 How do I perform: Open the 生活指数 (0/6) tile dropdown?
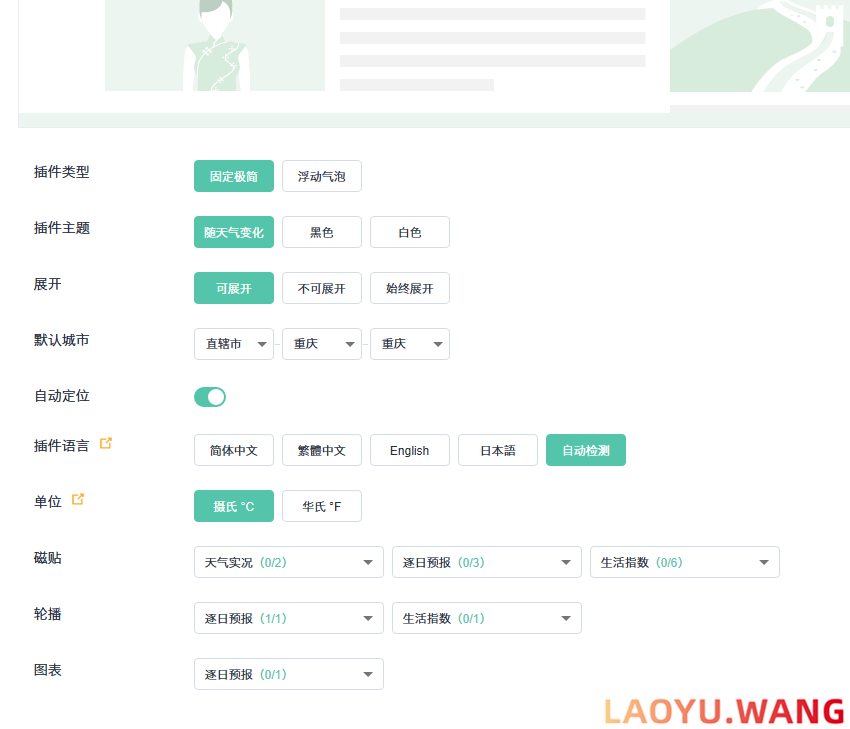pyautogui.click(x=684, y=562)
